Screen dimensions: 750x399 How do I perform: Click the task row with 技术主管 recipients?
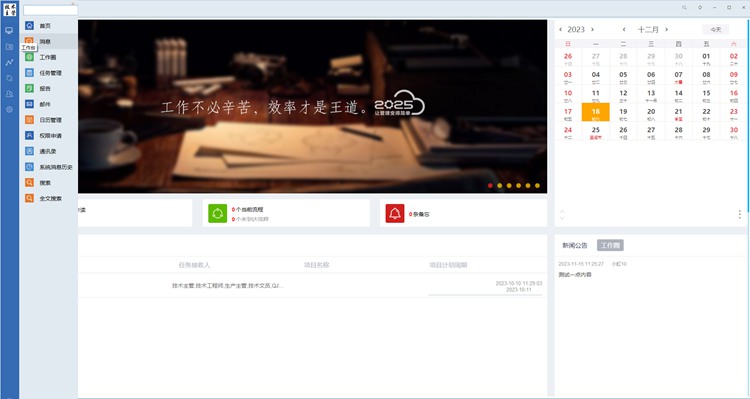[x=312, y=286]
